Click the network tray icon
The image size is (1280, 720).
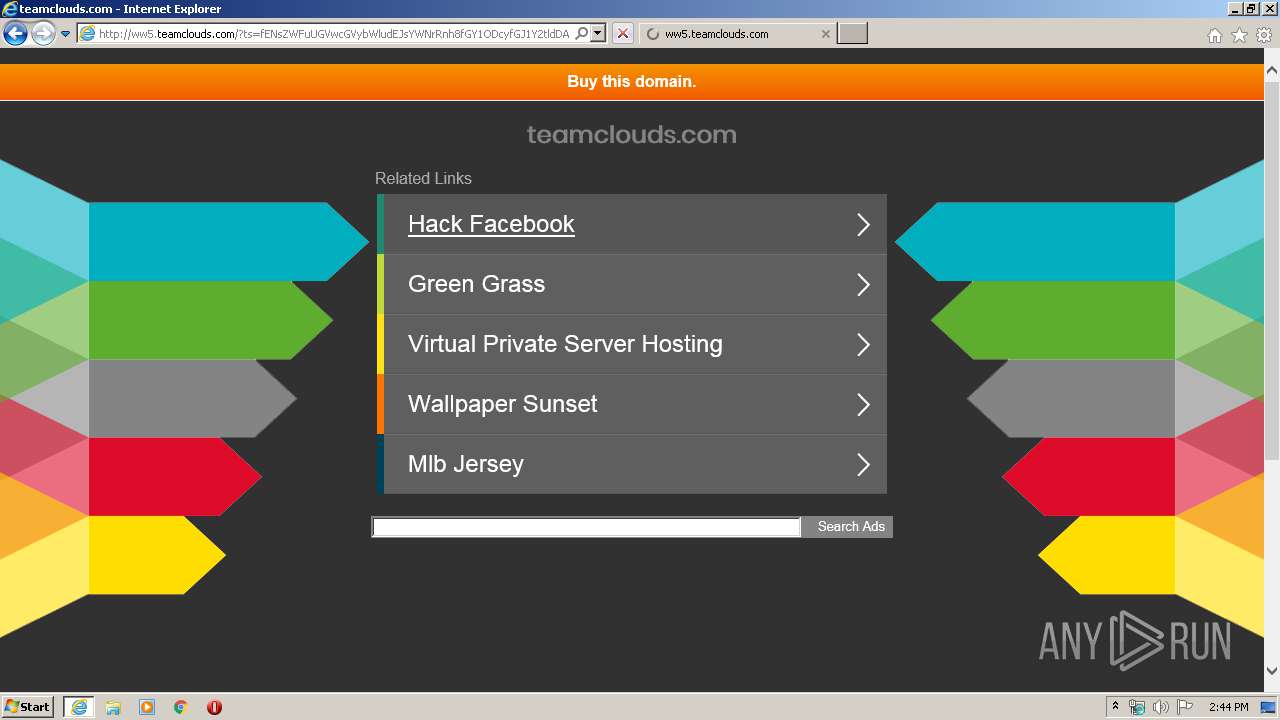[1137, 707]
